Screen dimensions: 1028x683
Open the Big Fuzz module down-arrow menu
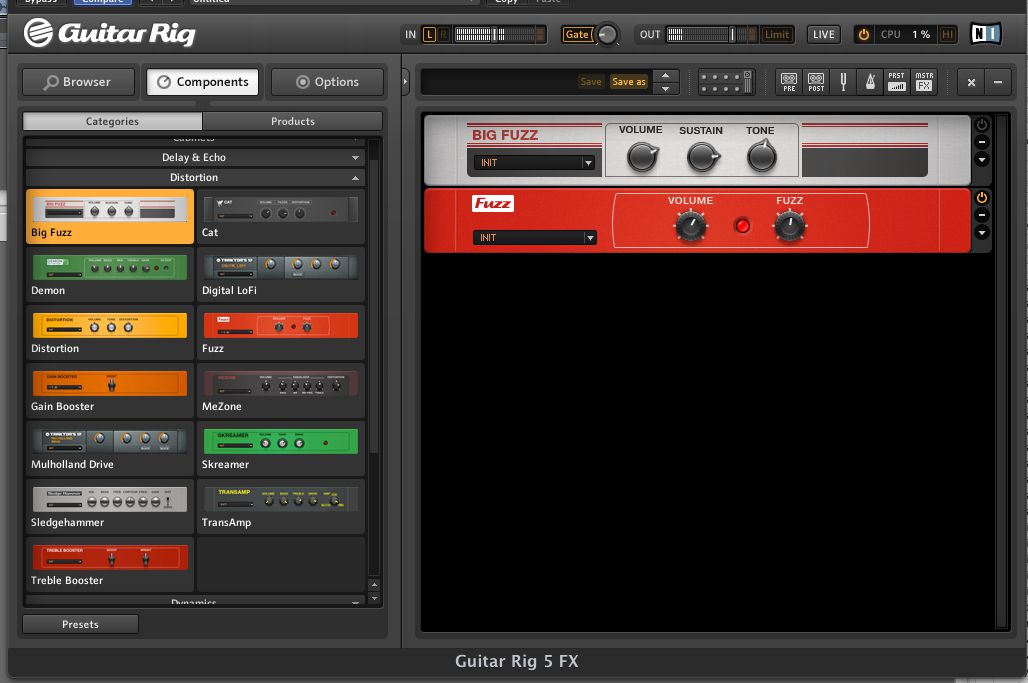[x=981, y=159]
